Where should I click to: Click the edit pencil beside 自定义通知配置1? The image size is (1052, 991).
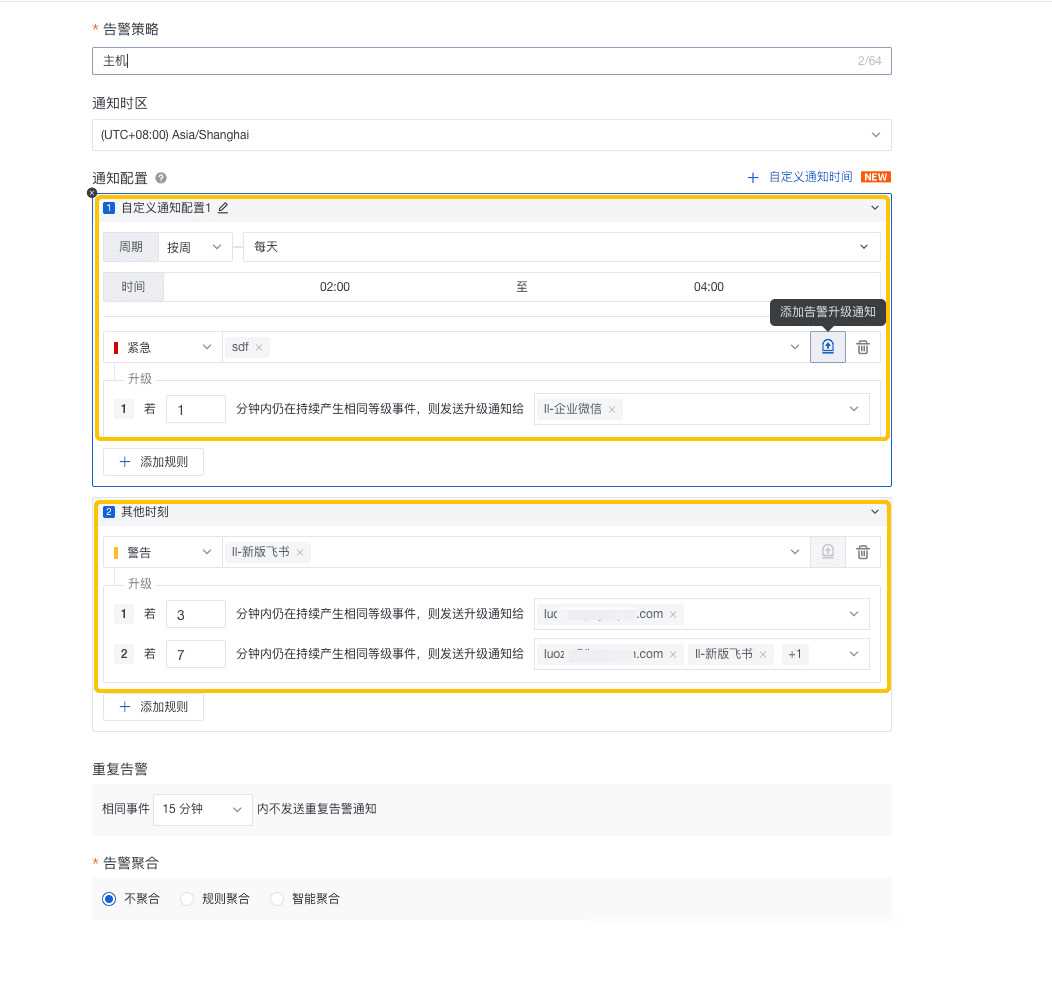pyautogui.click(x=223, y=208)
